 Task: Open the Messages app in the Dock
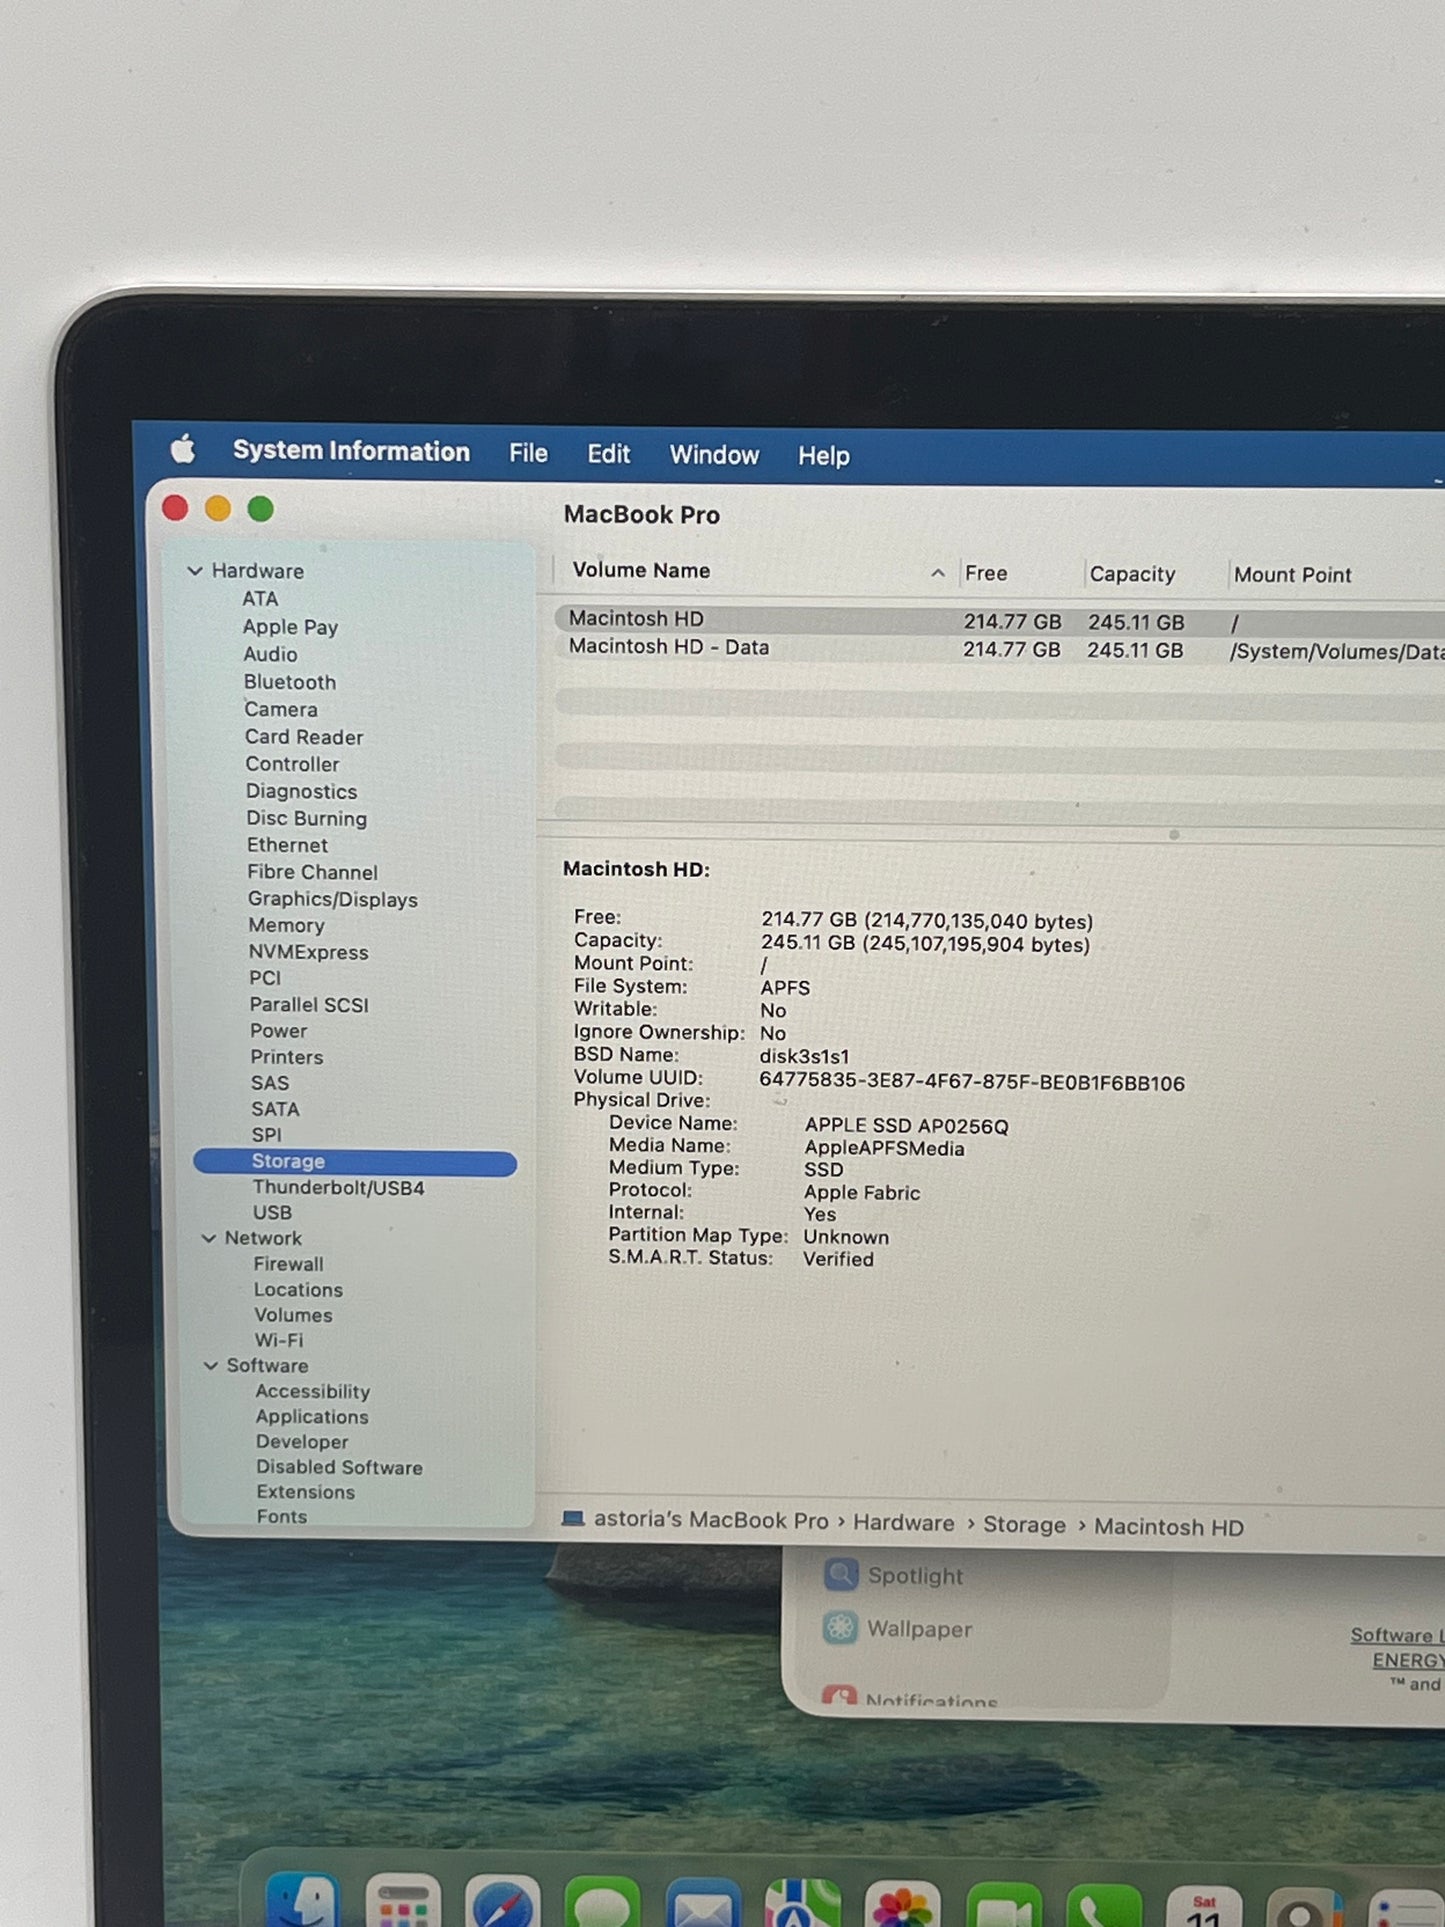point(602,1903)
